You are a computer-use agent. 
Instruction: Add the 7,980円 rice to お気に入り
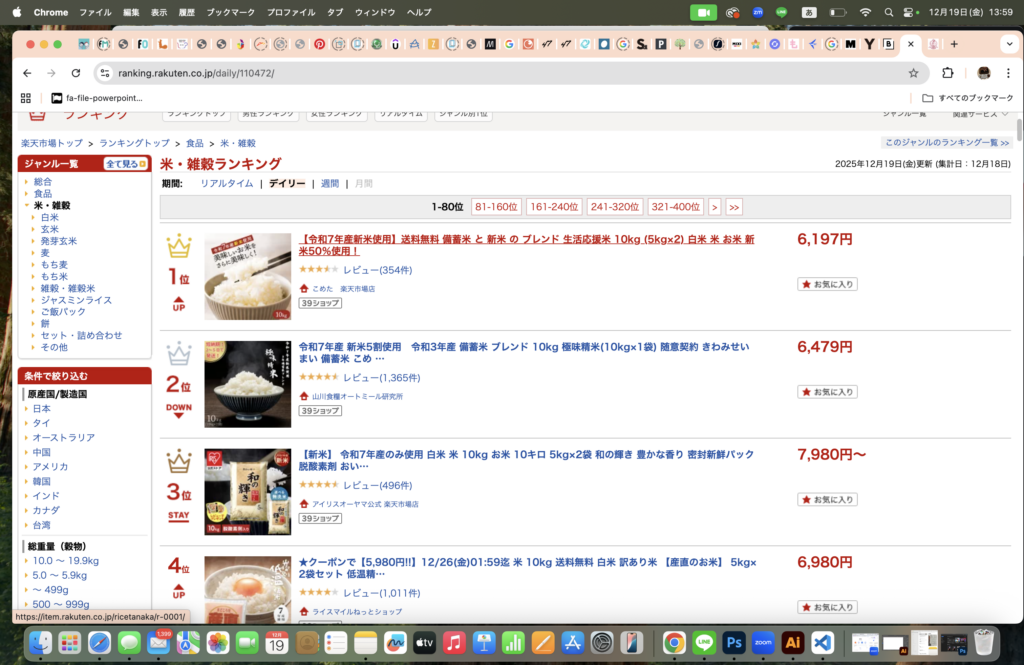click(827, 499)
